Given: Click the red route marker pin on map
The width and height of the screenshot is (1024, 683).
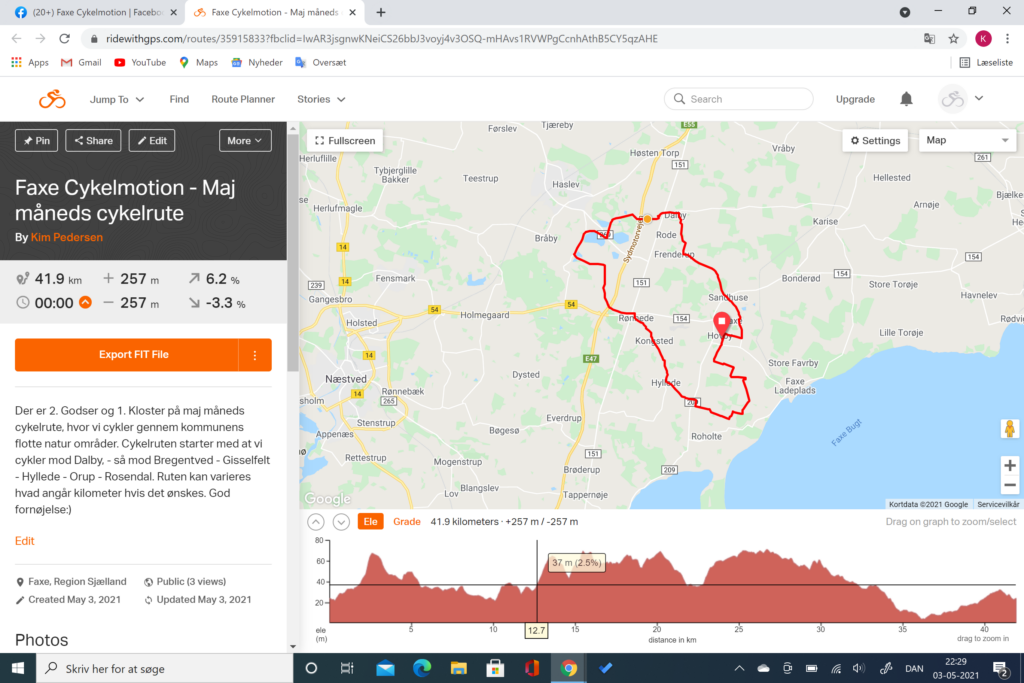Looking at the screenshot, I should tap(722, 323).
